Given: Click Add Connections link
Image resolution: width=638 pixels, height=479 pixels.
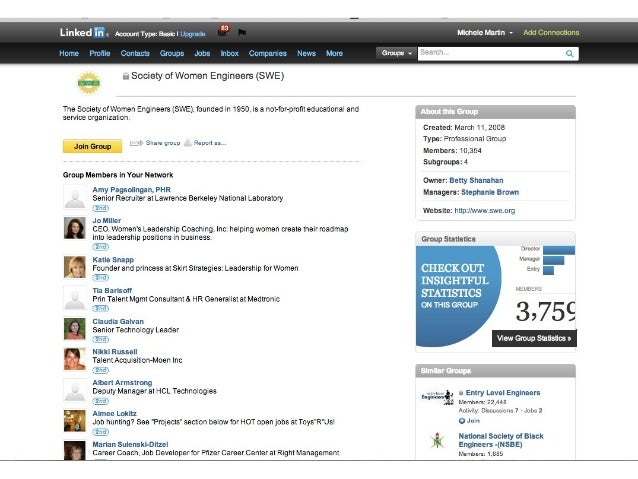Looking at the screenshot, I should point(551,33).
